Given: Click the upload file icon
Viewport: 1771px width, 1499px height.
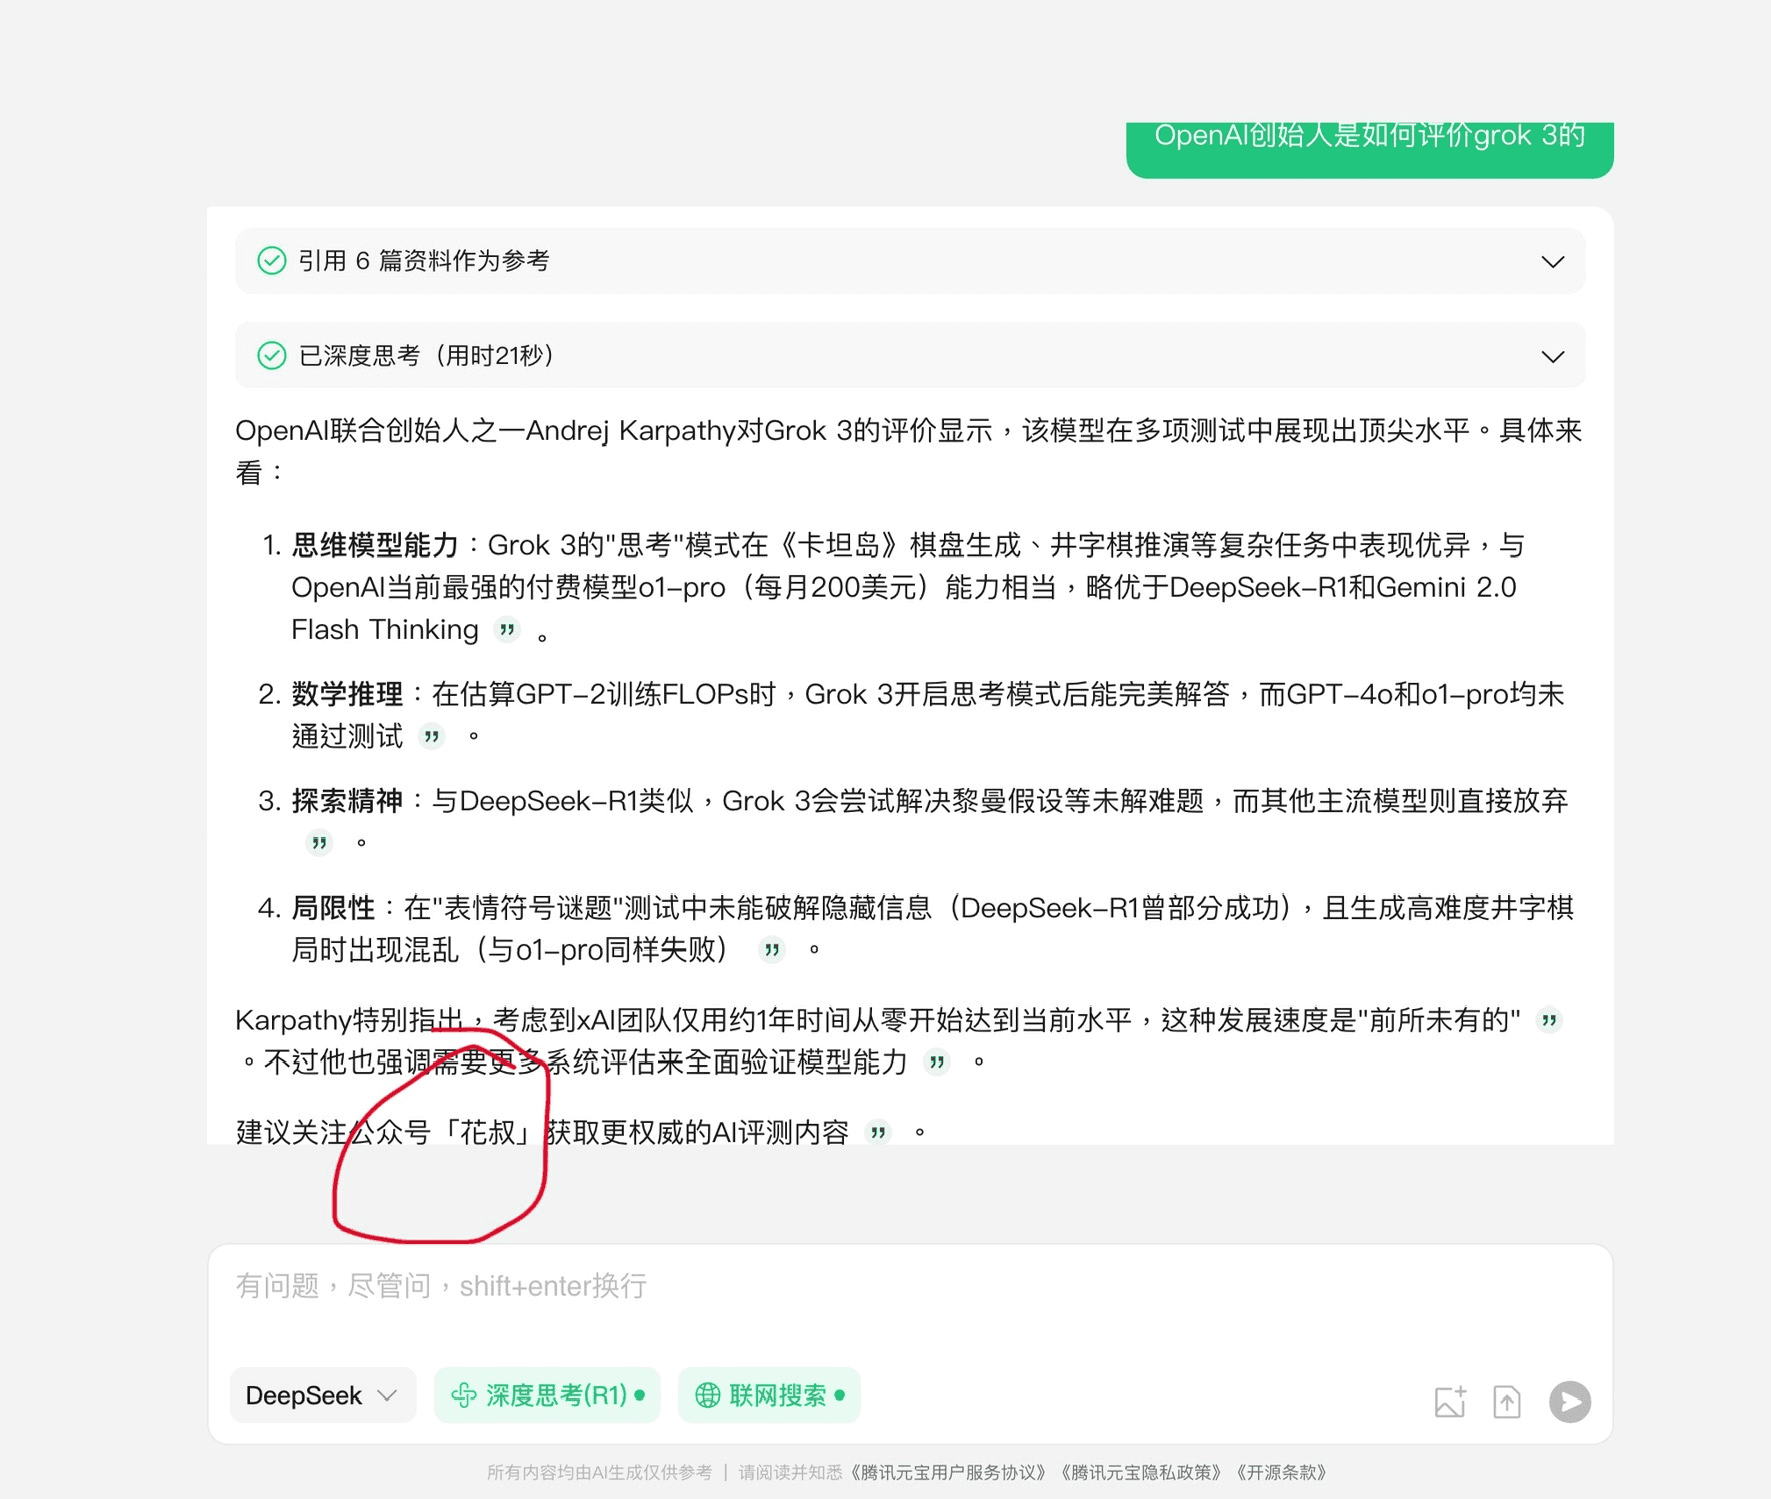Looking at the screenshot, I should click(x=1507, y=1401).
